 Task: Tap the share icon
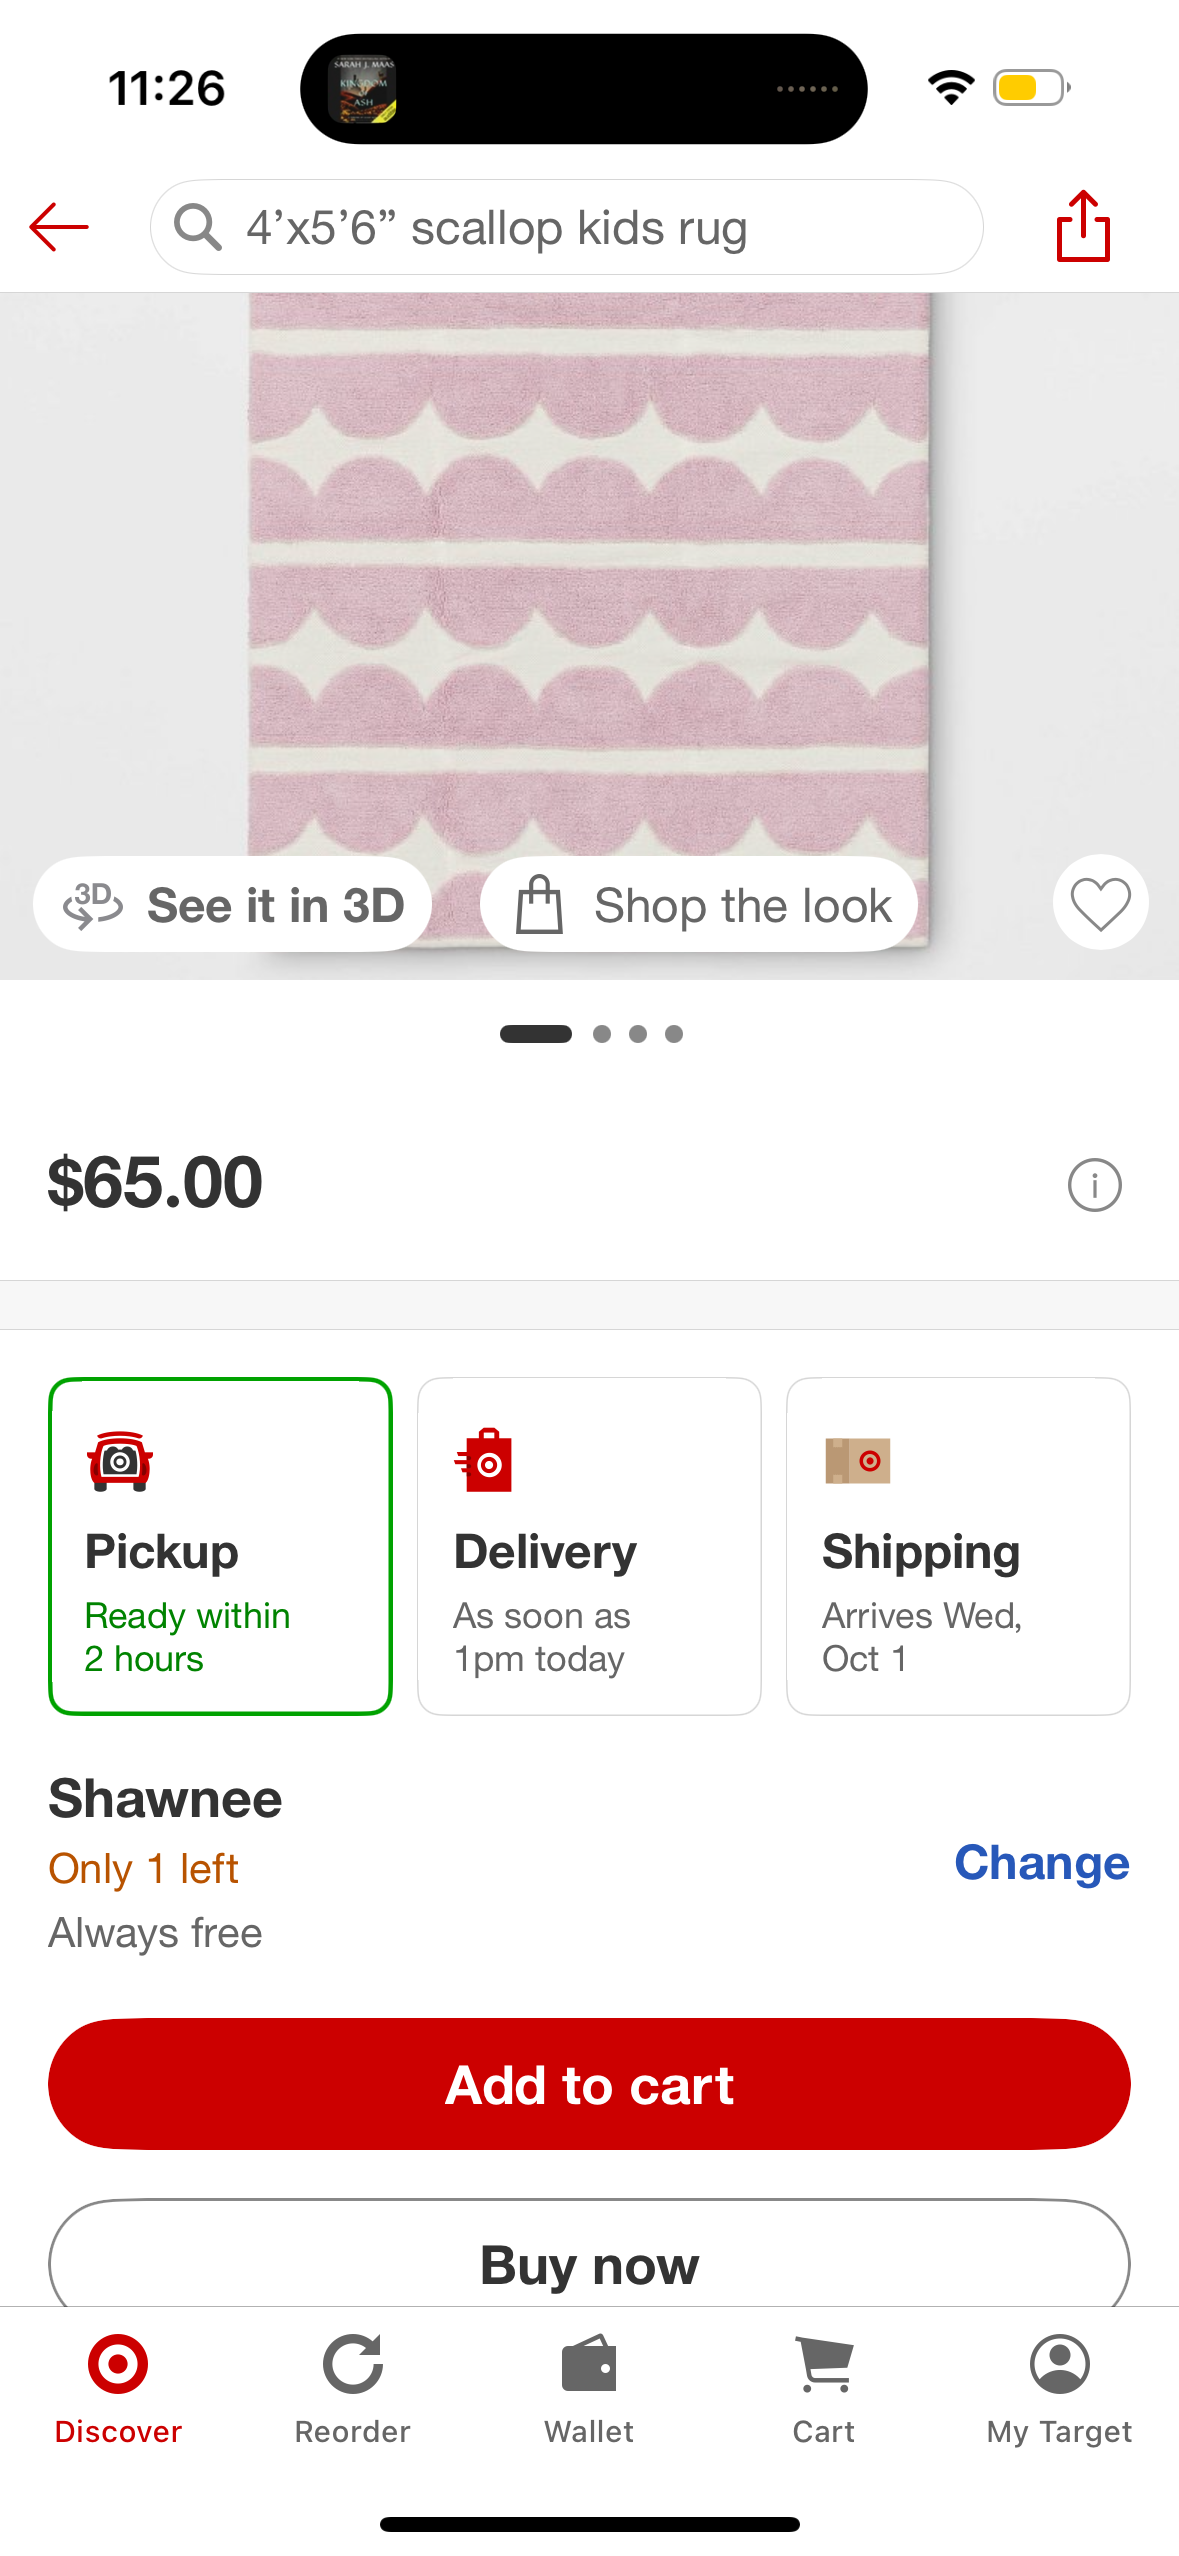pyautogui.click(x=1083, y=227)
